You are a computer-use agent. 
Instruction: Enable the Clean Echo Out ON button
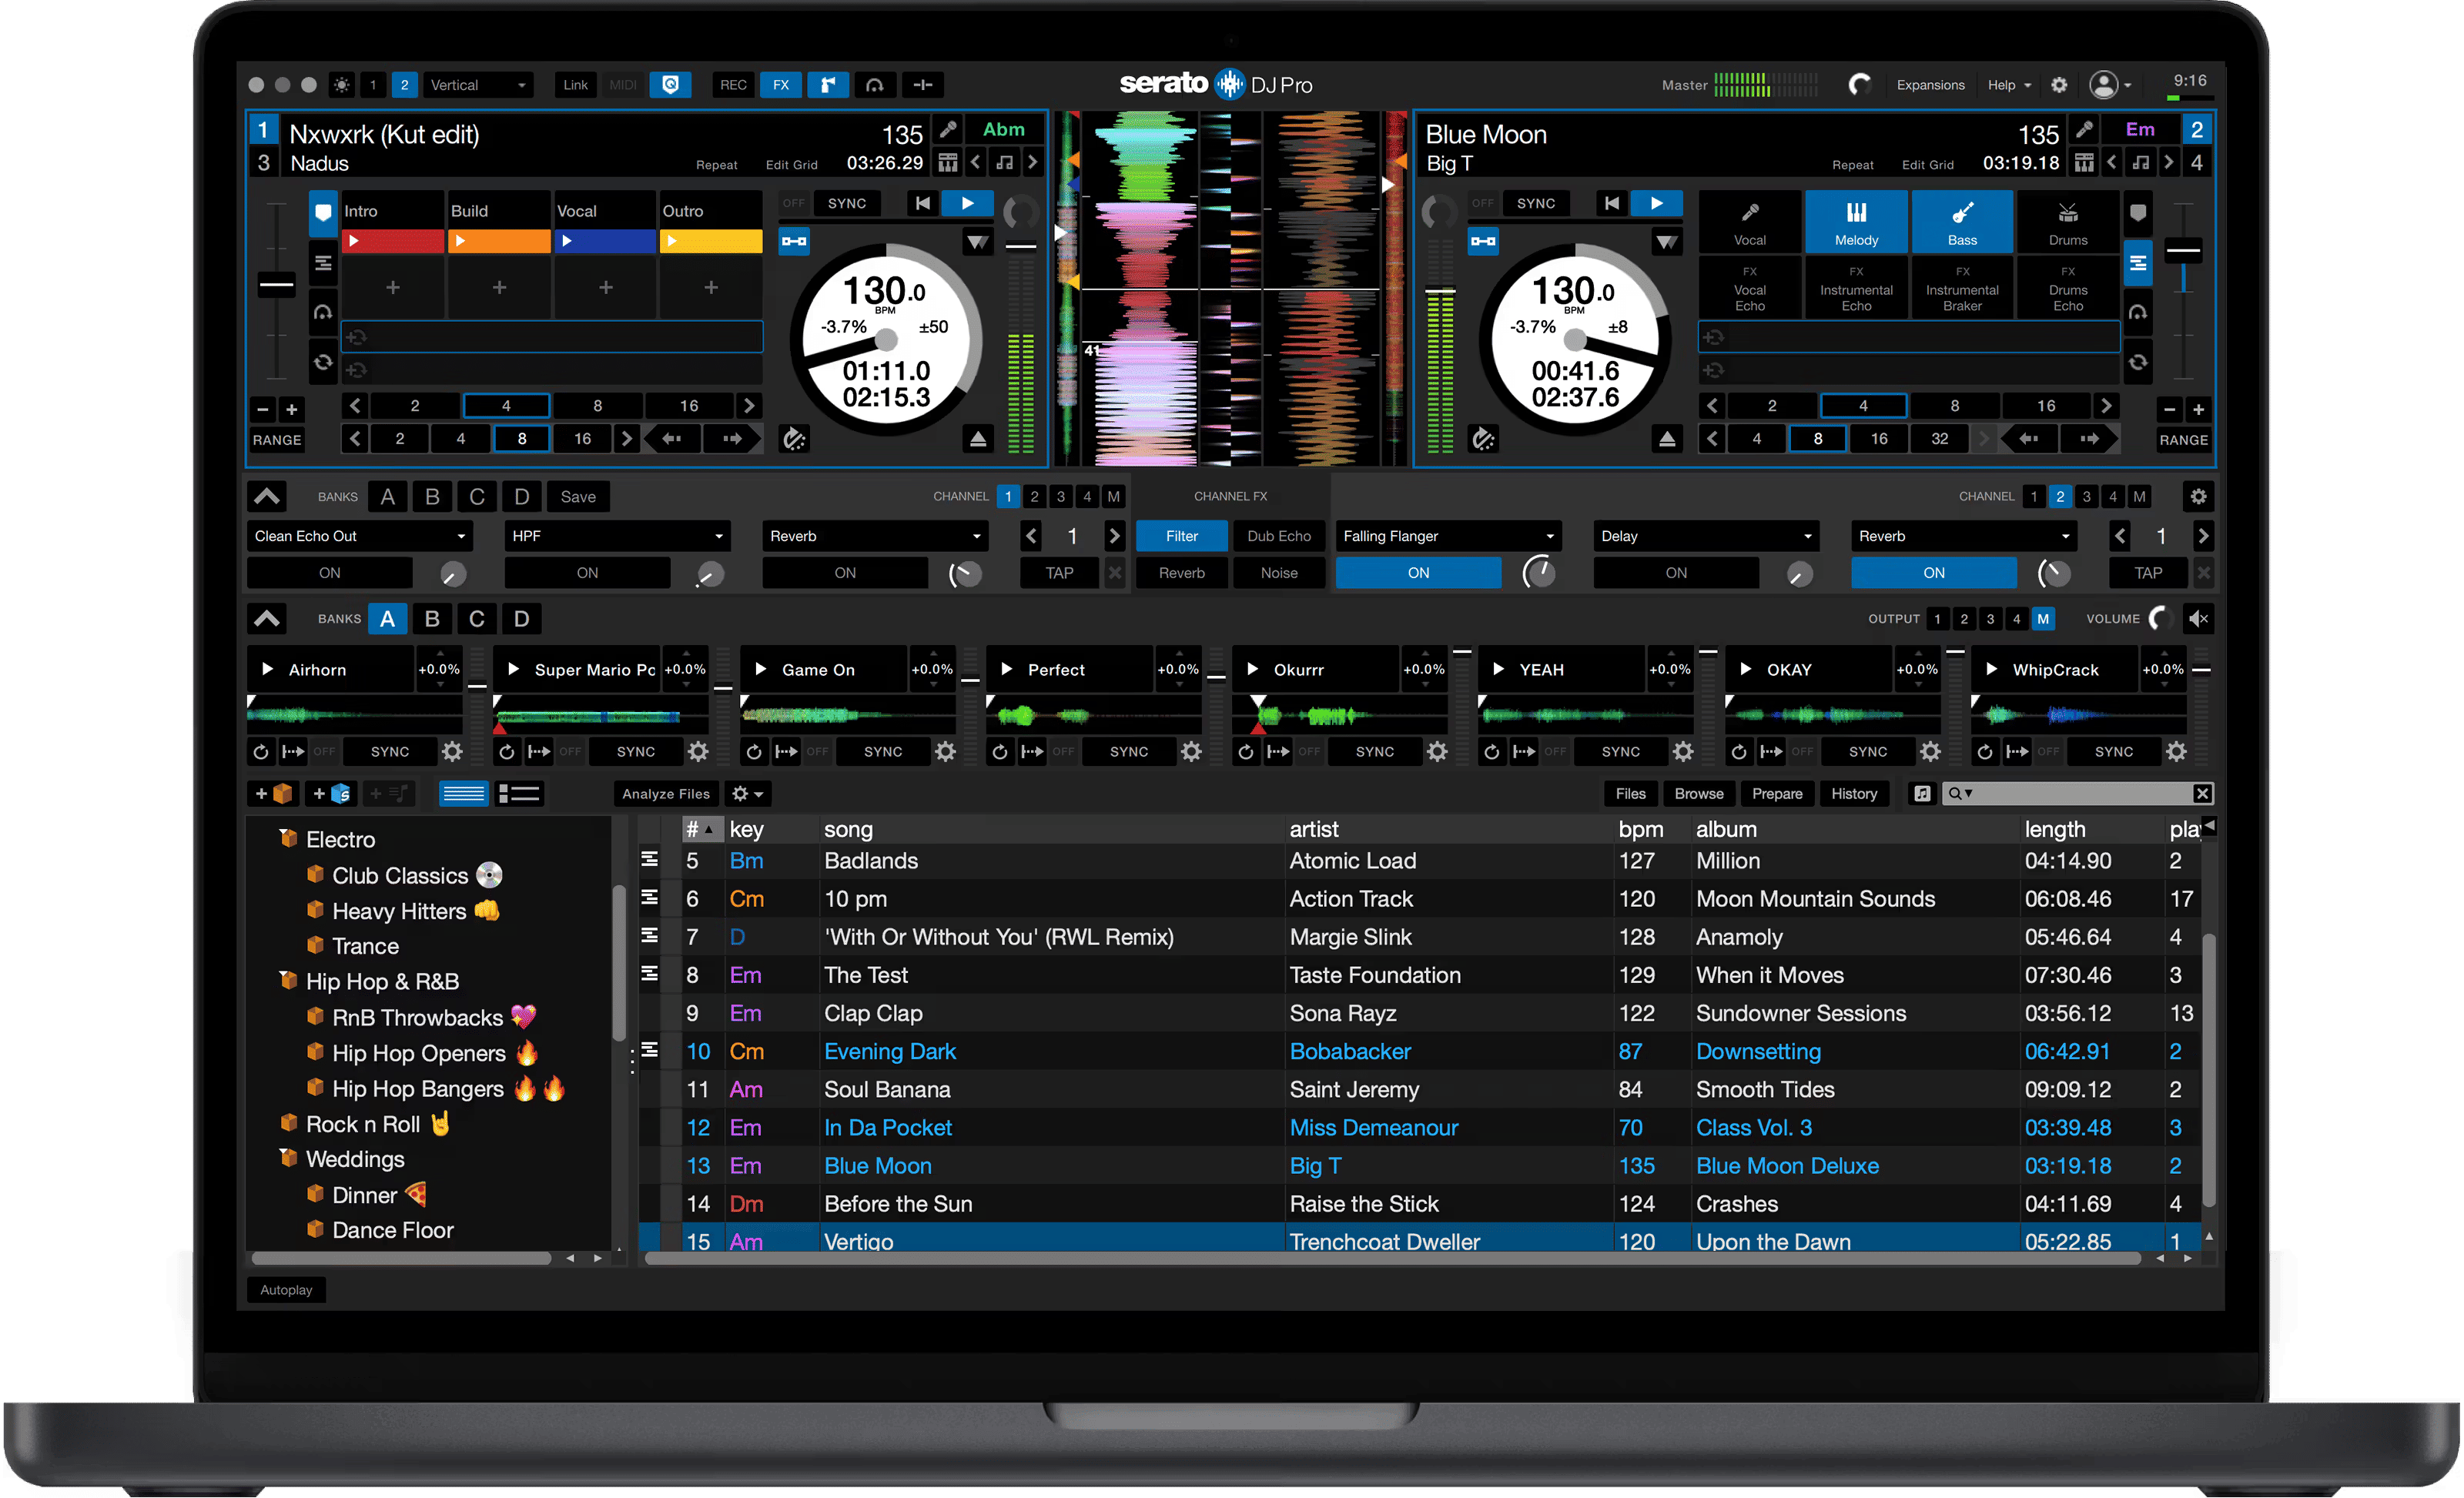point(329,573)
